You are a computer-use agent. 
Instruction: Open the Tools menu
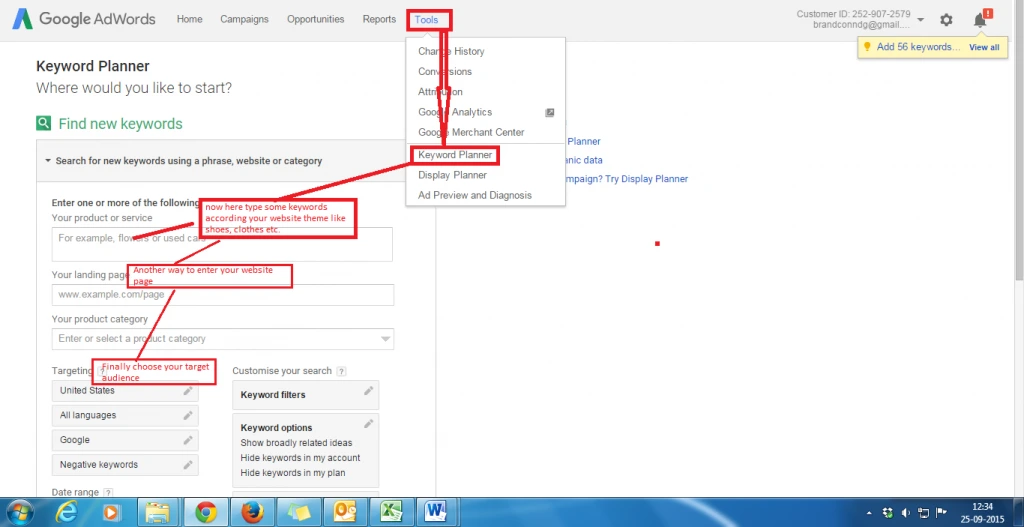426,20
